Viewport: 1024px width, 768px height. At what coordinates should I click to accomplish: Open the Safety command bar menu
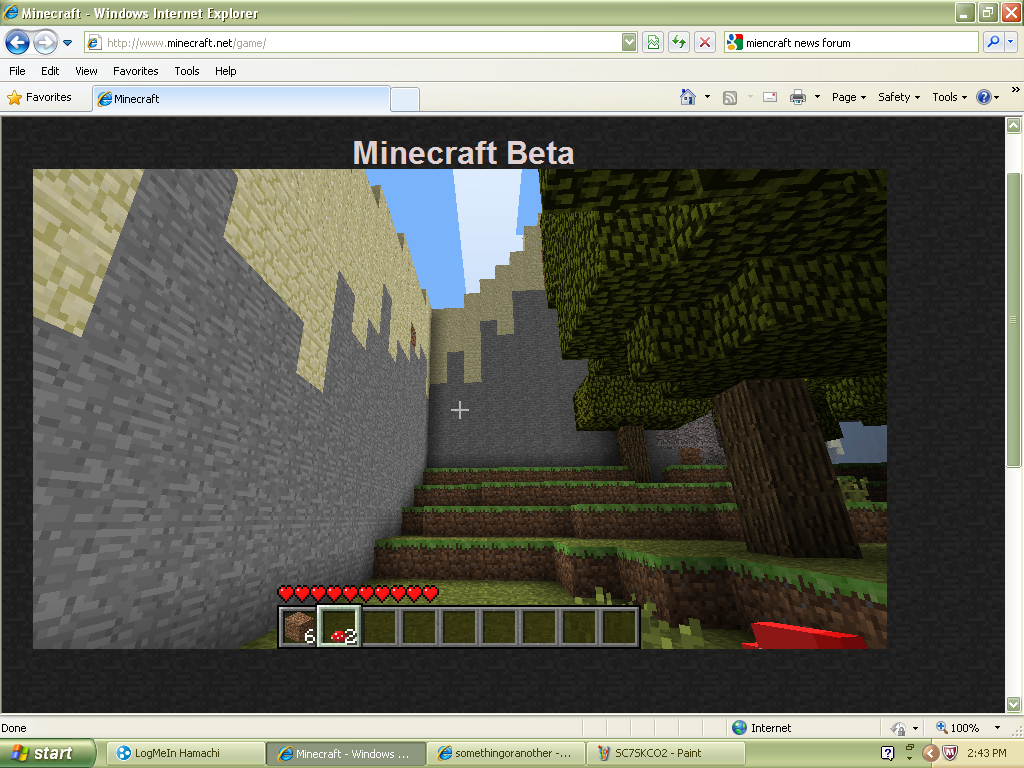point(899,97)
